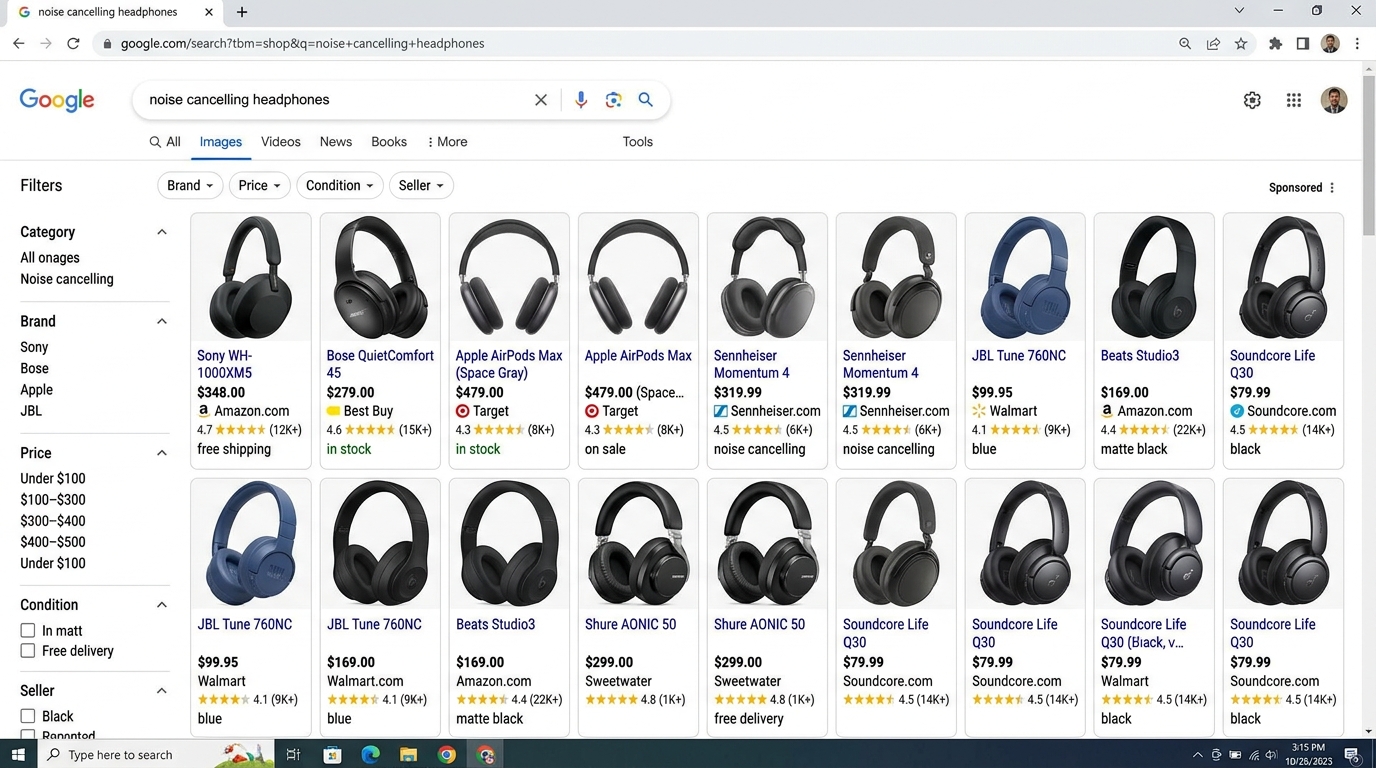Clear the search box with X icon
The height and width of the screenshot is (768, 1376).
click(541, 100)
